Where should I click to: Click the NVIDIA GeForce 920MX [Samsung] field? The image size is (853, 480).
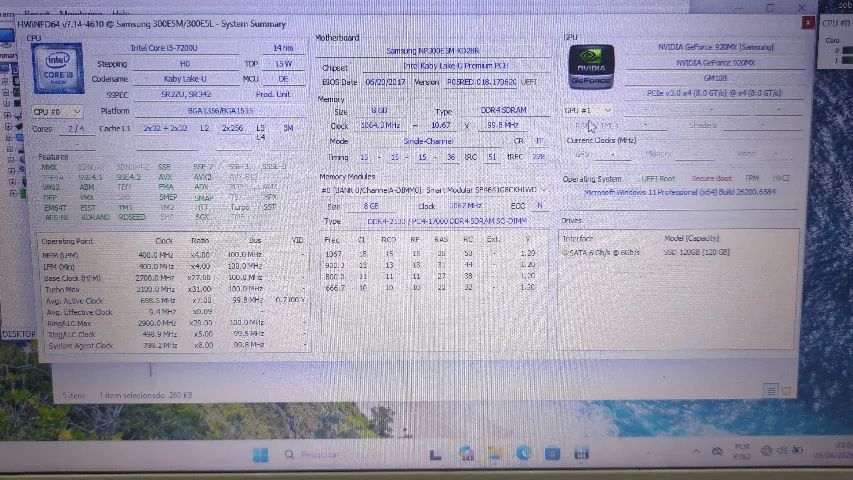pyautogui.click(x=715, y=47)
